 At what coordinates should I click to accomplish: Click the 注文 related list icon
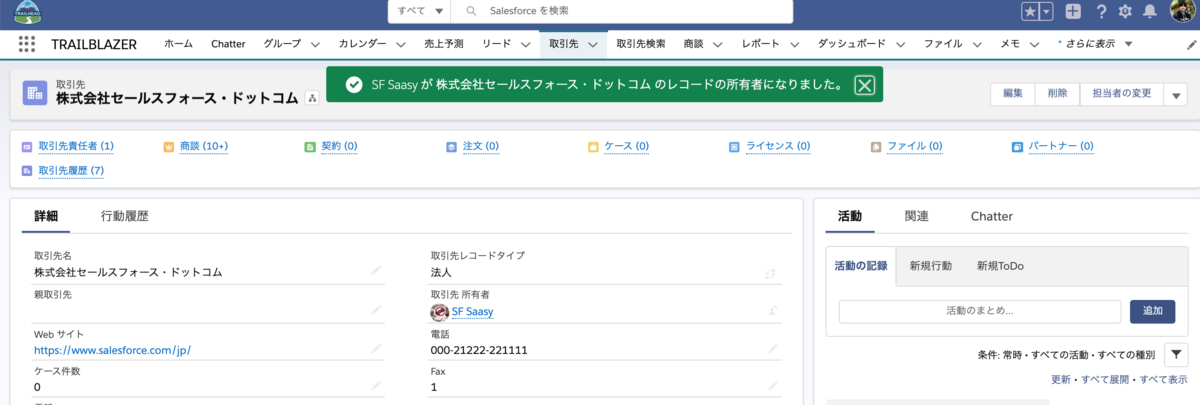[x=452, y=147]
